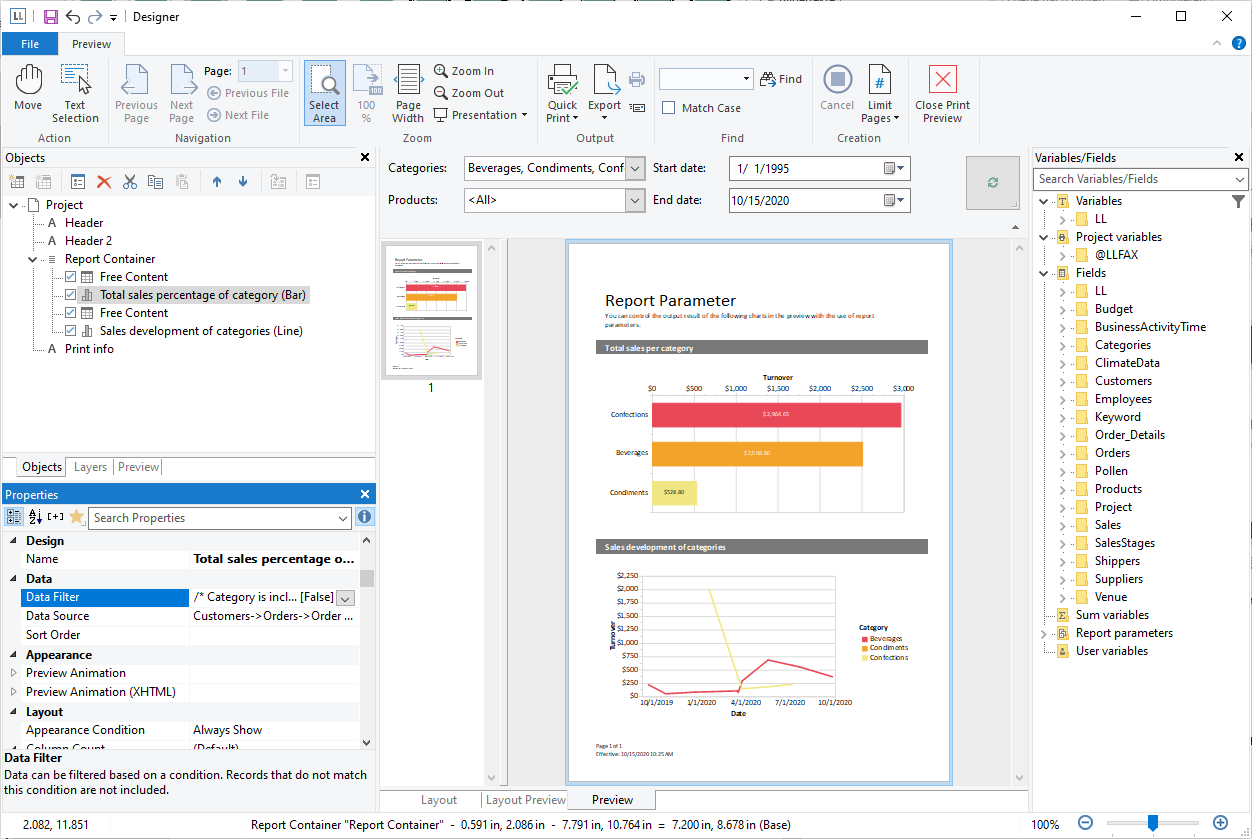Click the green refresh preview button
This screenshot has height=839, width=1252.
(x=992, y=183)
